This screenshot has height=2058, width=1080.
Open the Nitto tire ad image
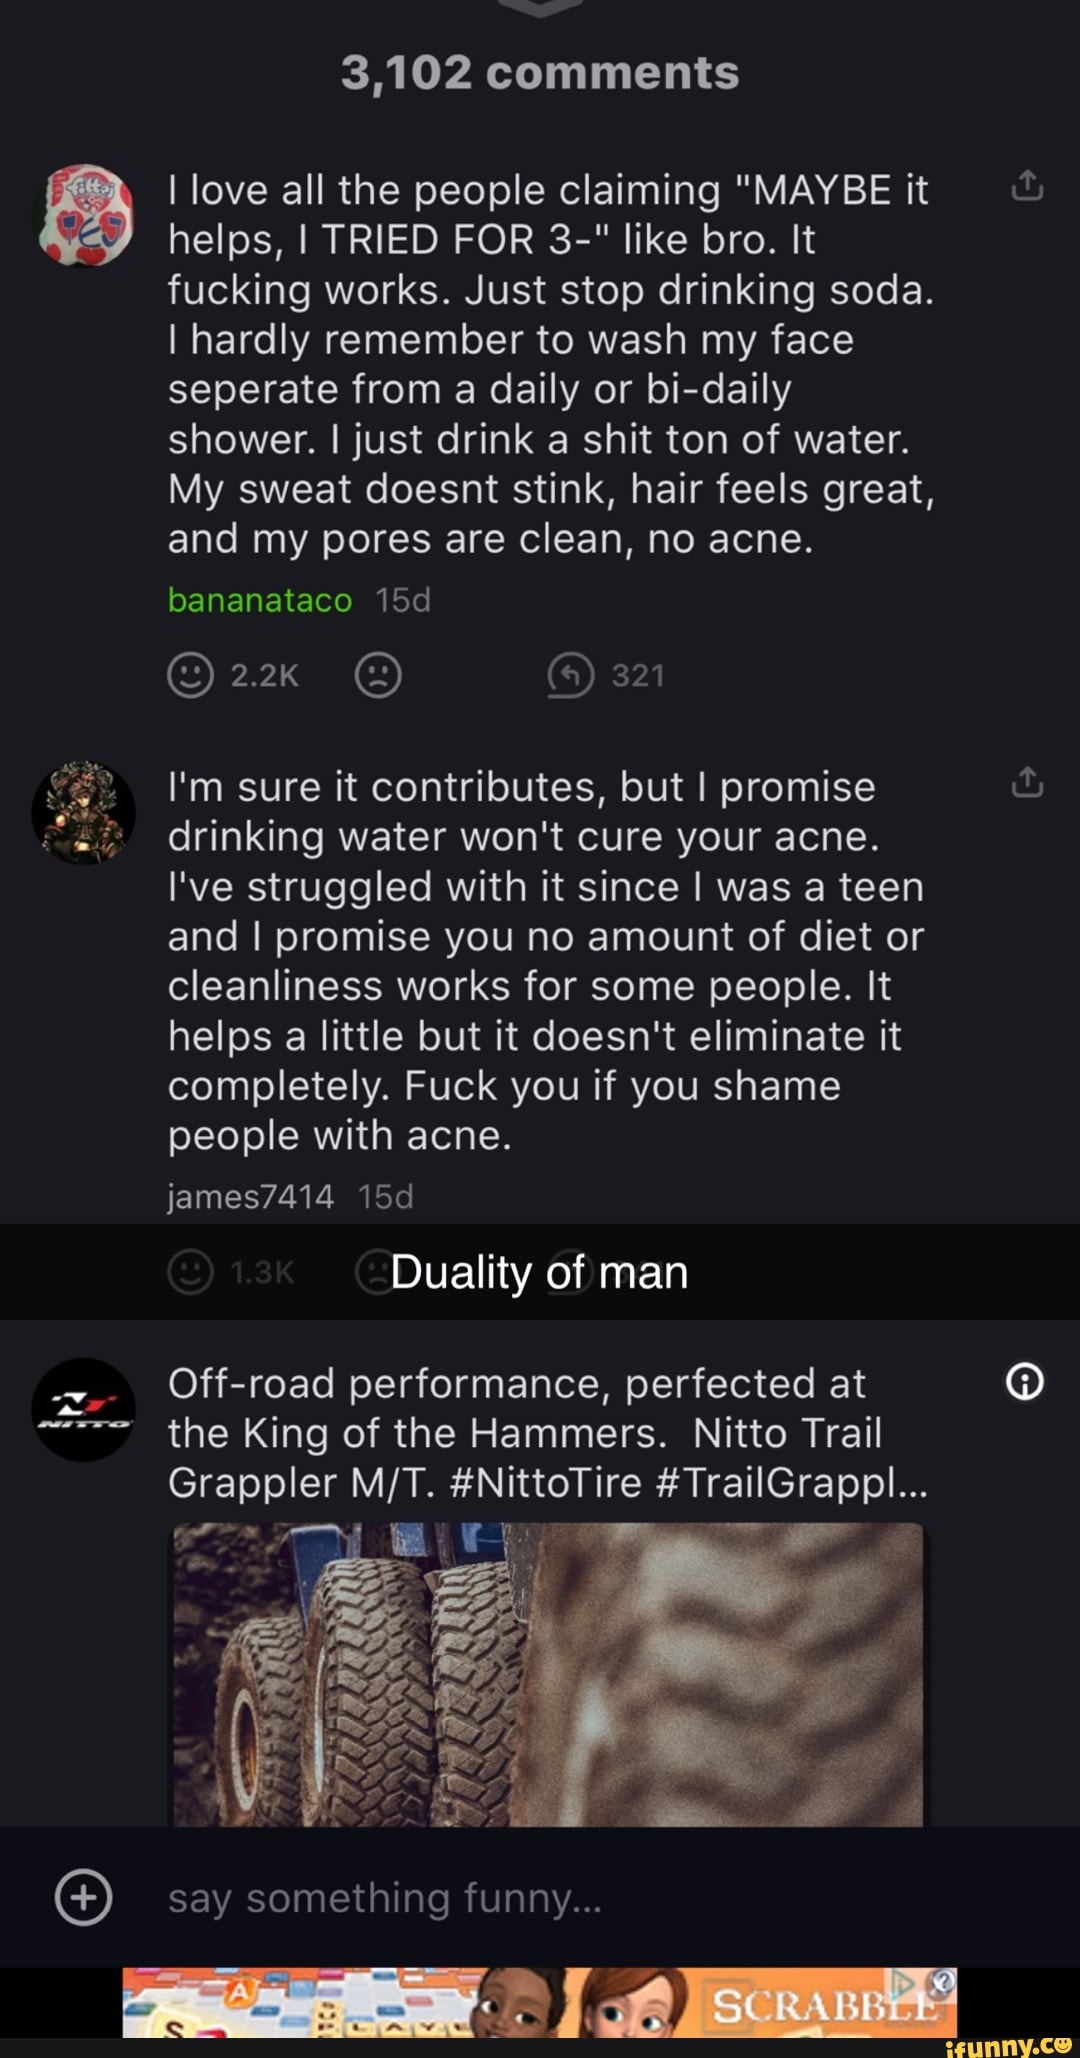click(548, 1674)
